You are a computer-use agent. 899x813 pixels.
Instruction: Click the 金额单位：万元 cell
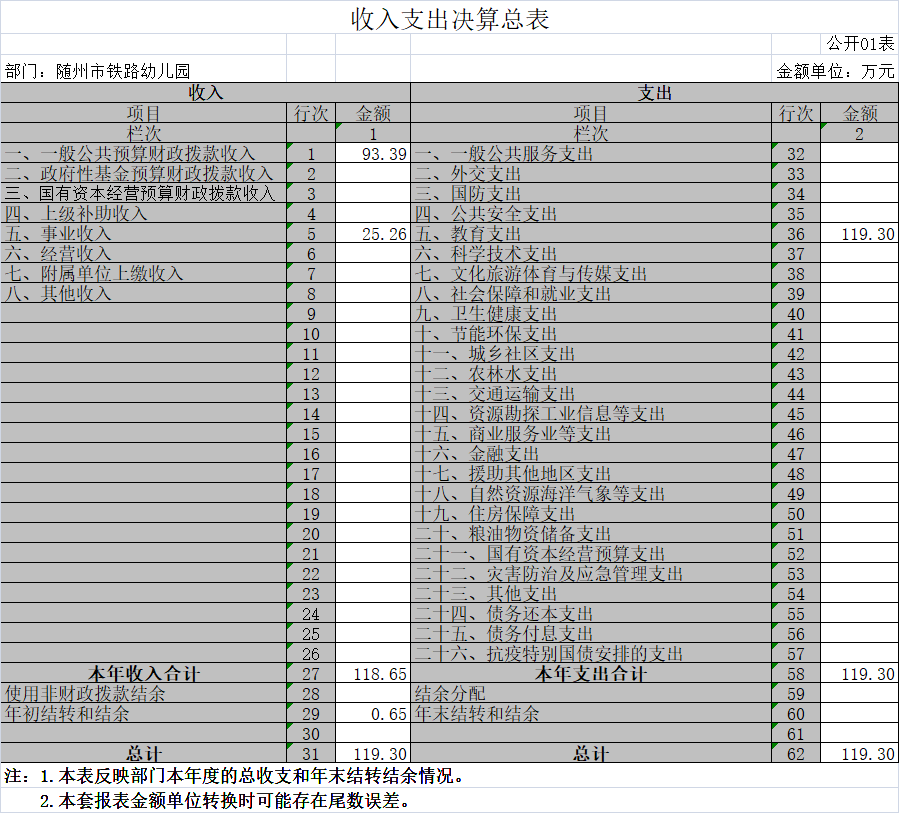point(835,71)
